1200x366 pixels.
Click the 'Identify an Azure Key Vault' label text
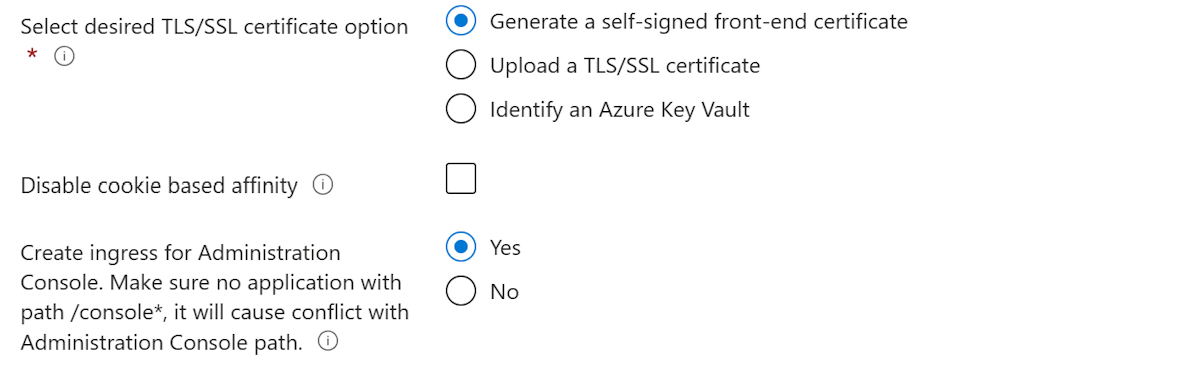click(620, 109)
